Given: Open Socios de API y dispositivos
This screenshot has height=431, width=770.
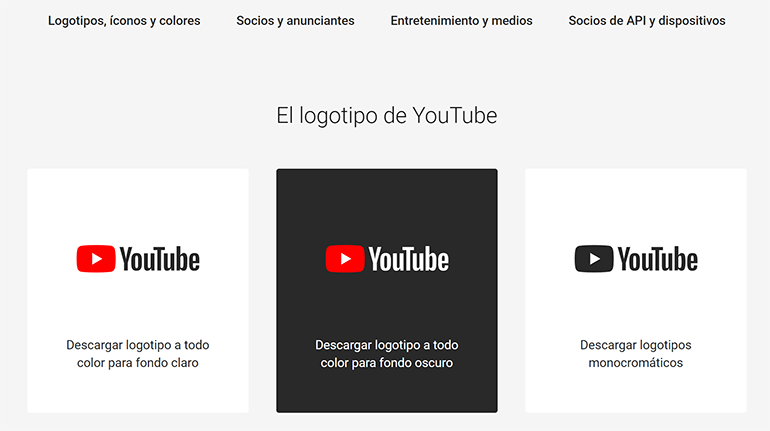Looking at the screenshot, I should [647, 20].
